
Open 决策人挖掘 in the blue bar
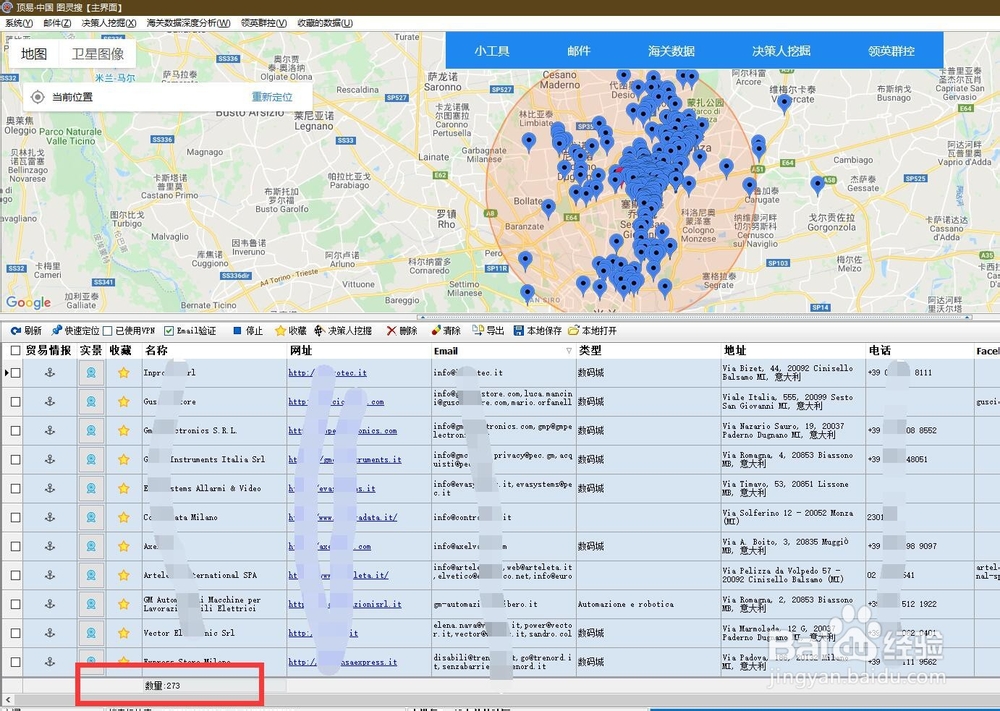click(x=781, y=51)
